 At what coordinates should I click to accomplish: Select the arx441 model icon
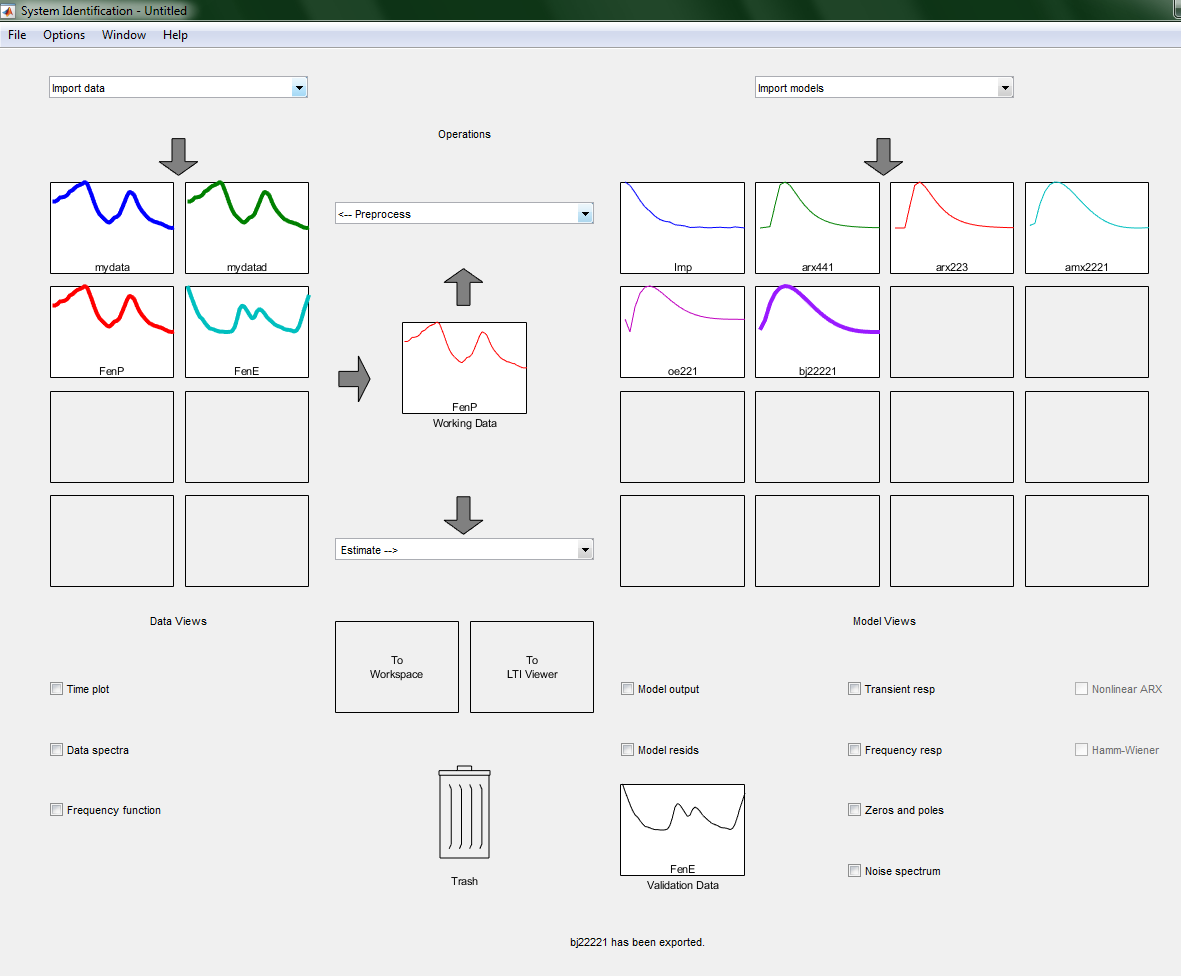[x=817, y=227]
